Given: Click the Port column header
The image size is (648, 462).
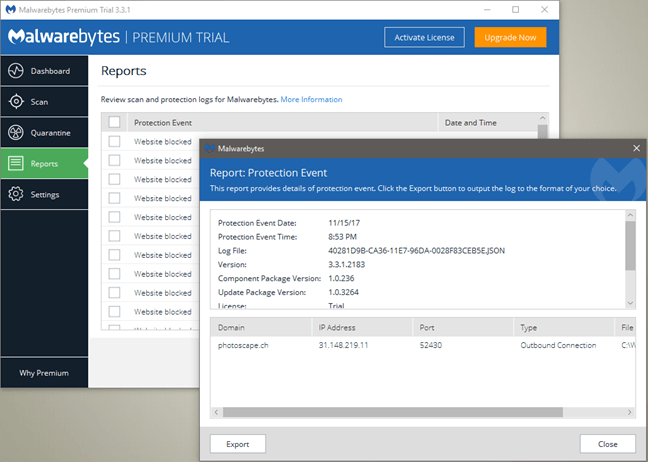Looking at the screenshot, I should point(463,327).
